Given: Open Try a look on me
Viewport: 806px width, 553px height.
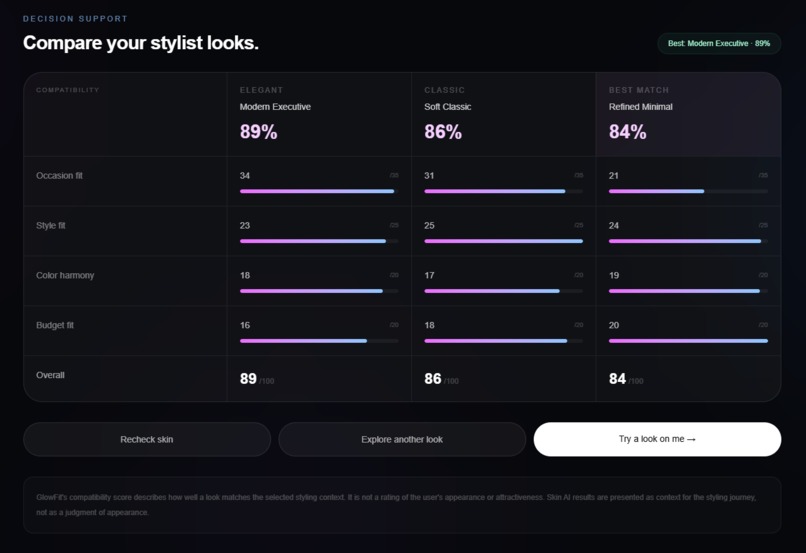Looking at the screenshot, I should tap(657, 439).
